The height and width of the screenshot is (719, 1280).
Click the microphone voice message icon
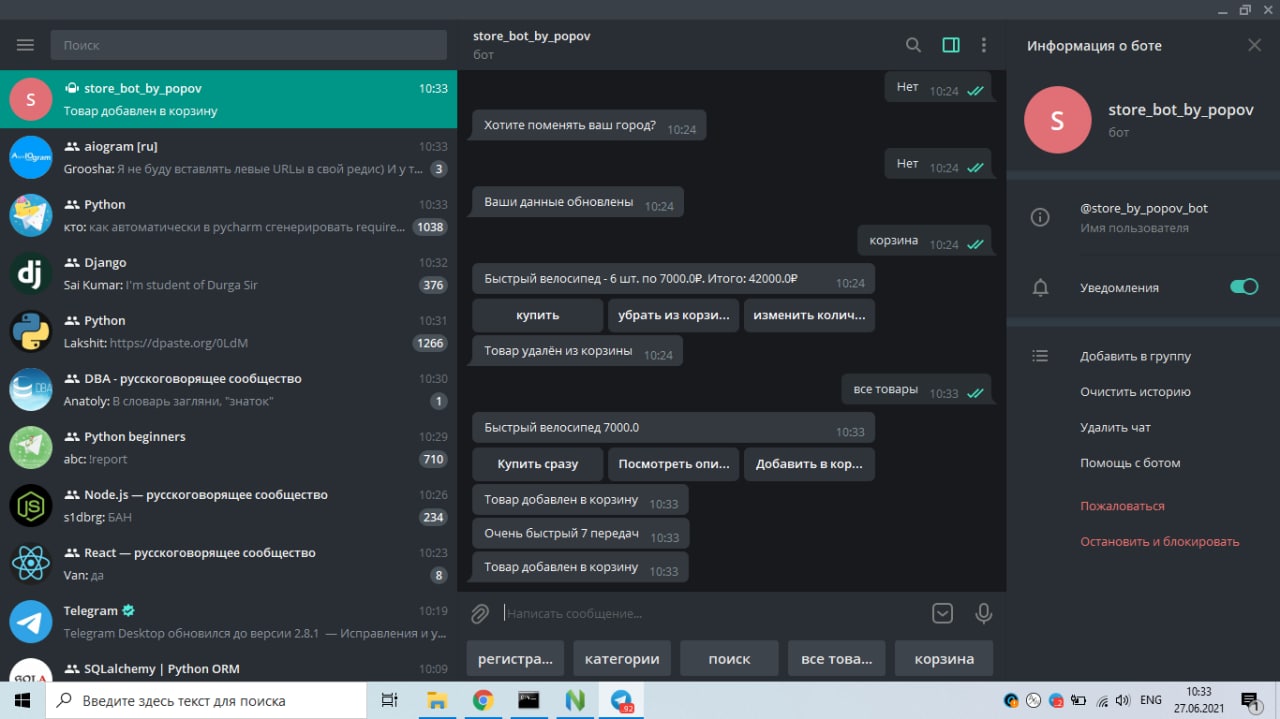(983, 613)
